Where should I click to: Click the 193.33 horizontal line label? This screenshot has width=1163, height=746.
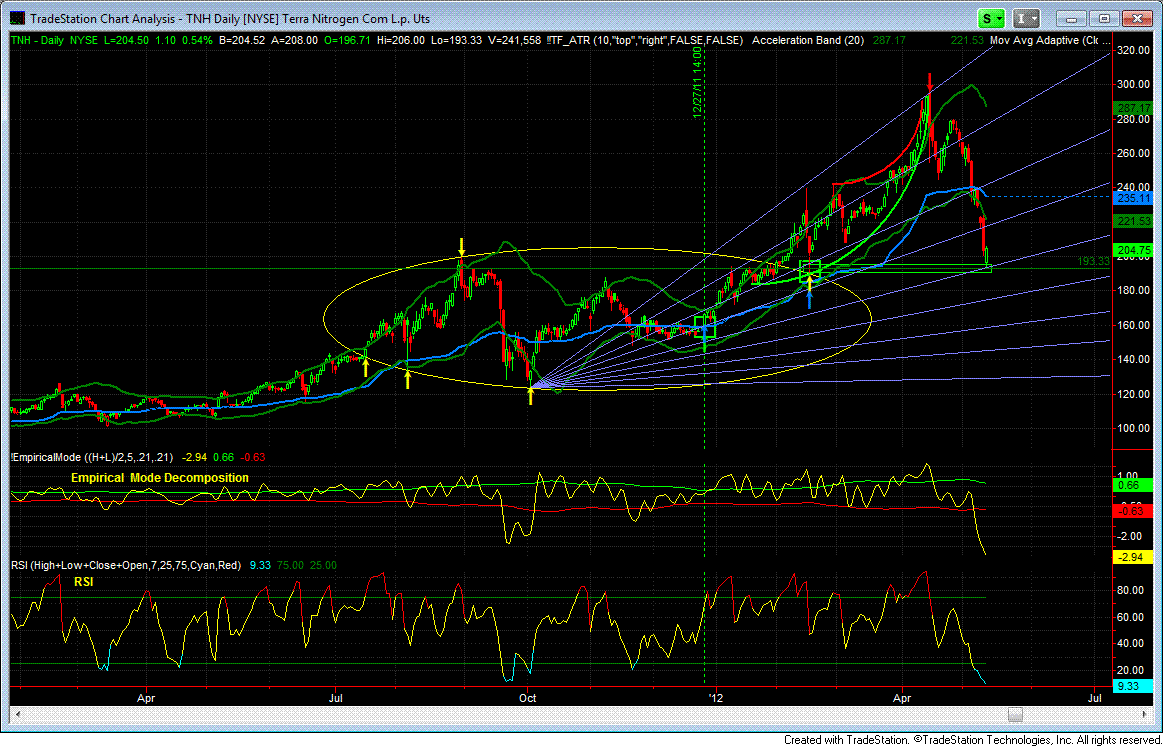tap(1094, 262)
